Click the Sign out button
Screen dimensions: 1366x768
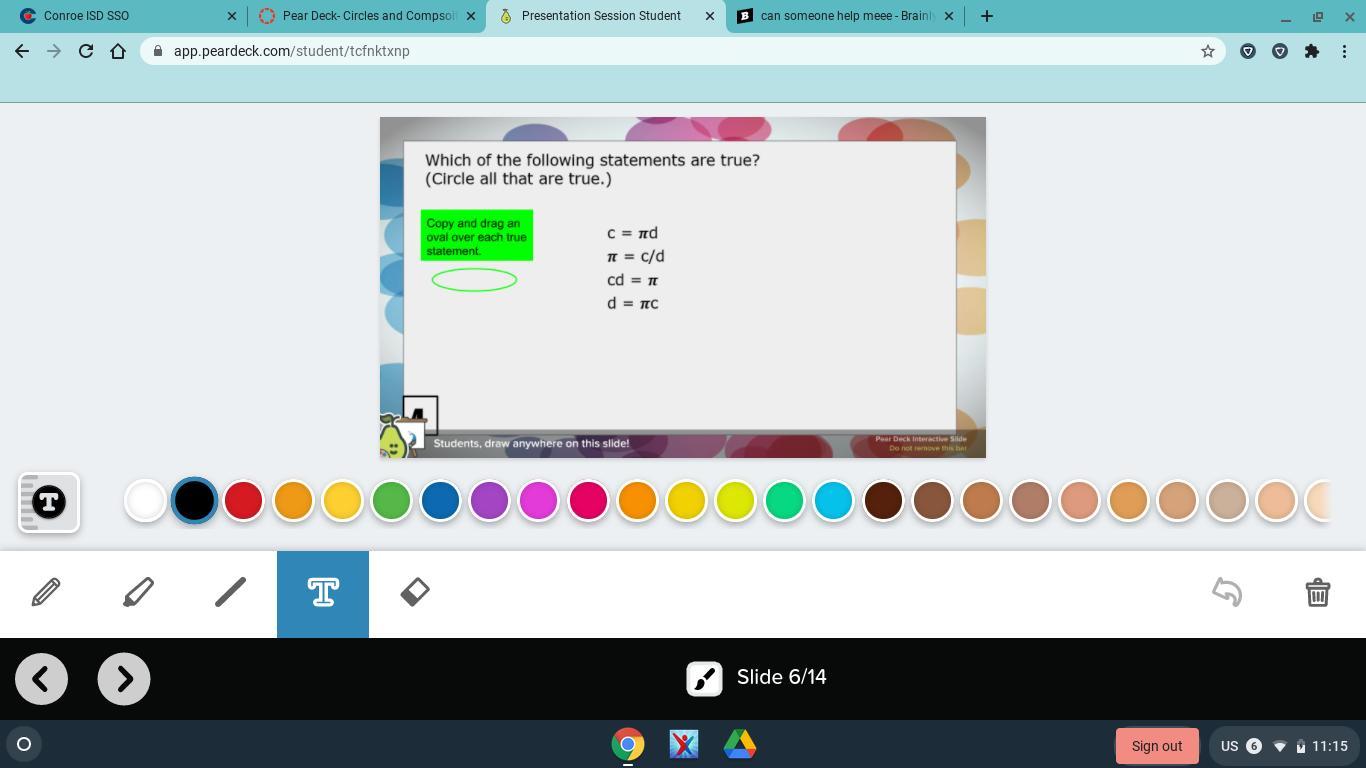1157,746
